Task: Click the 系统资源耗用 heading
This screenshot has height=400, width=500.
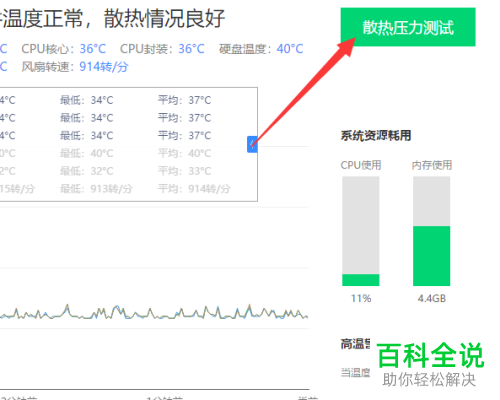Action: (376, 135)
